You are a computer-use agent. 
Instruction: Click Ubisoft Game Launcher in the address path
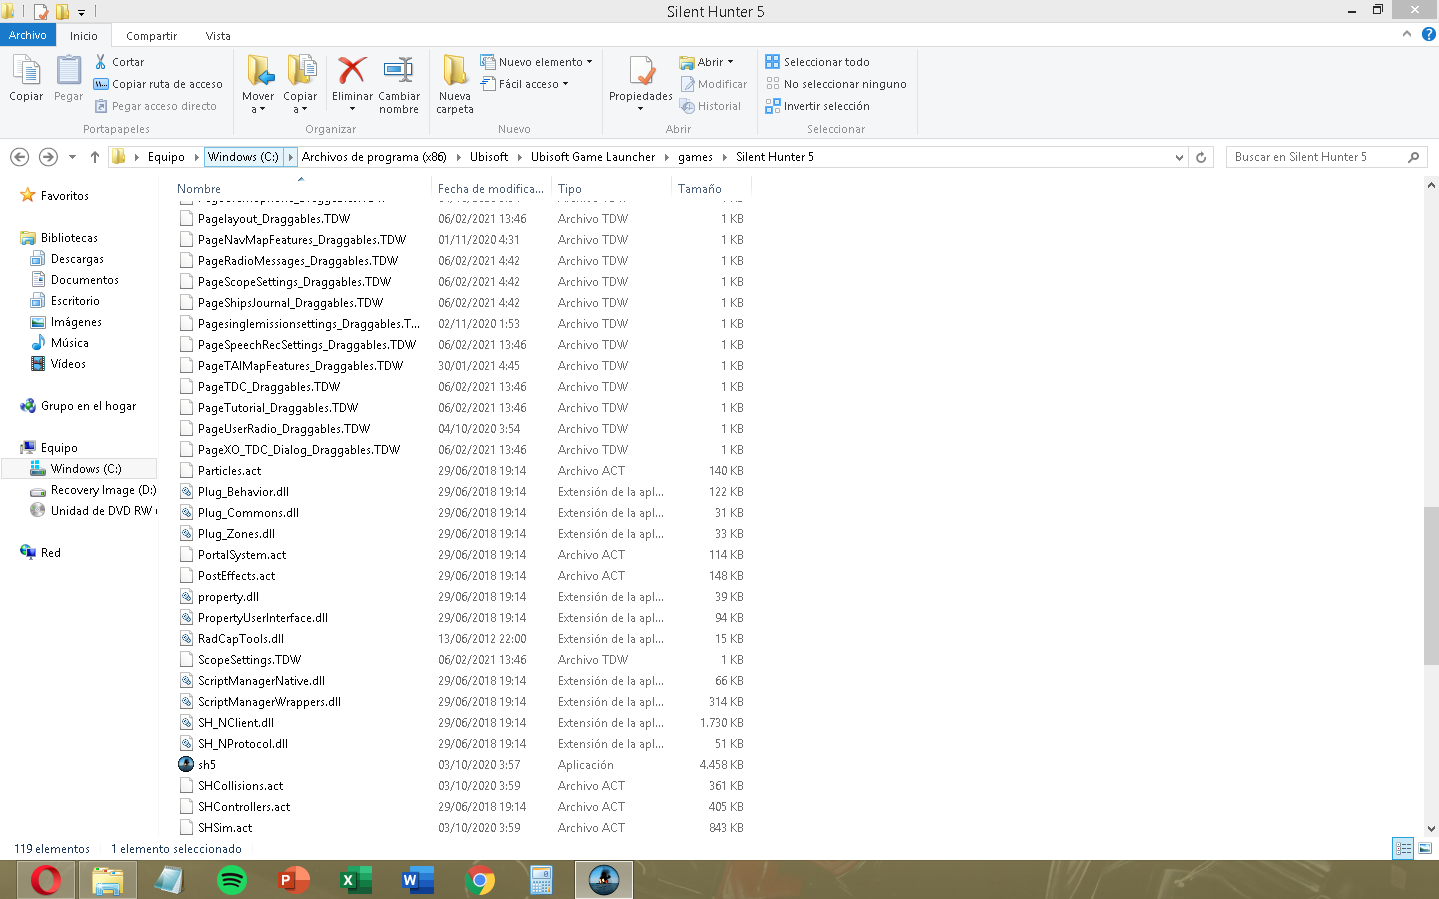(x=593, y=157)
